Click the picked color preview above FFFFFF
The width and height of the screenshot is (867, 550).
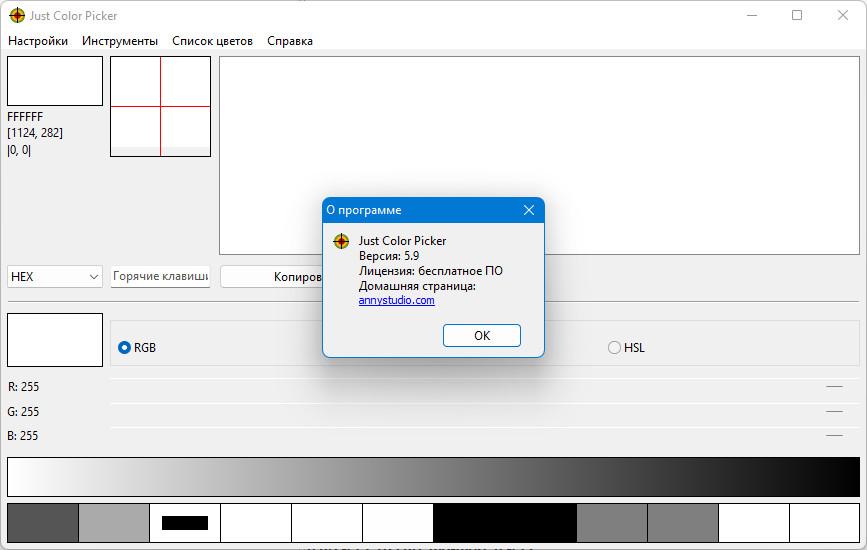click(55, 81)
